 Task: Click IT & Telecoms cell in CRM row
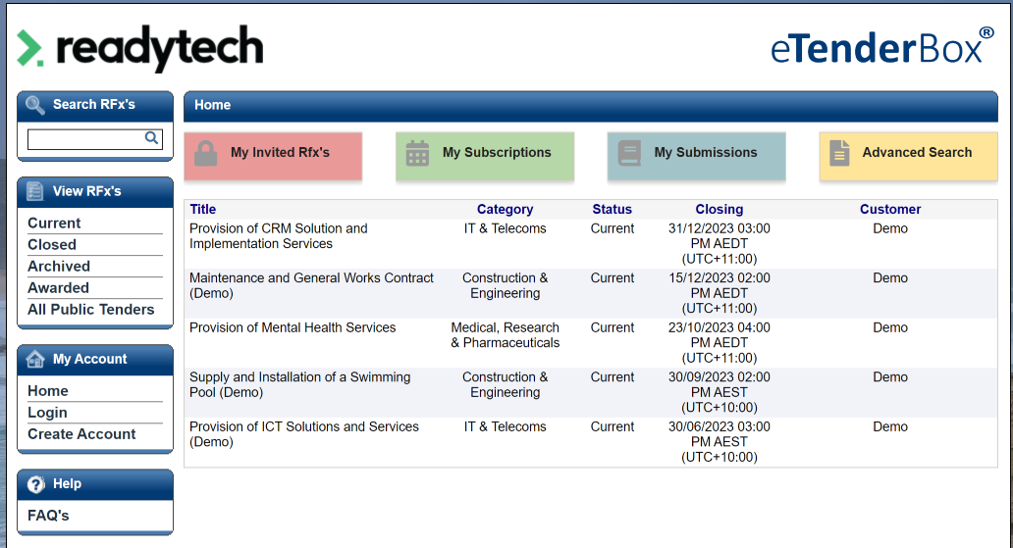(x=505, y=229)
